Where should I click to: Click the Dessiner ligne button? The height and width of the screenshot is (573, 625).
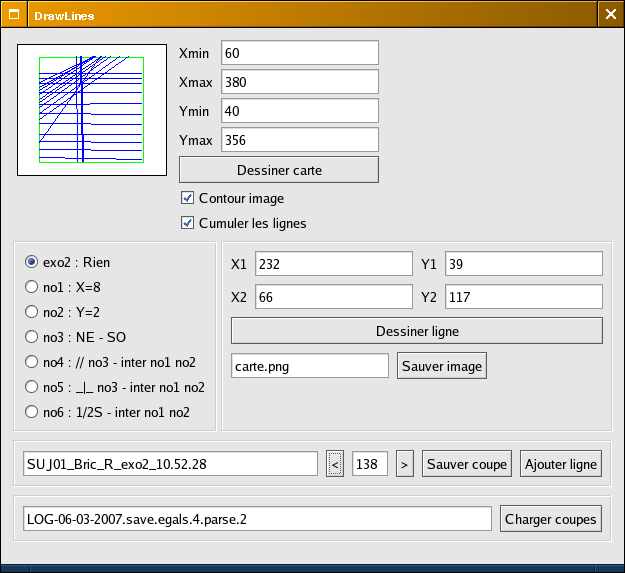(x=416, y=330)
